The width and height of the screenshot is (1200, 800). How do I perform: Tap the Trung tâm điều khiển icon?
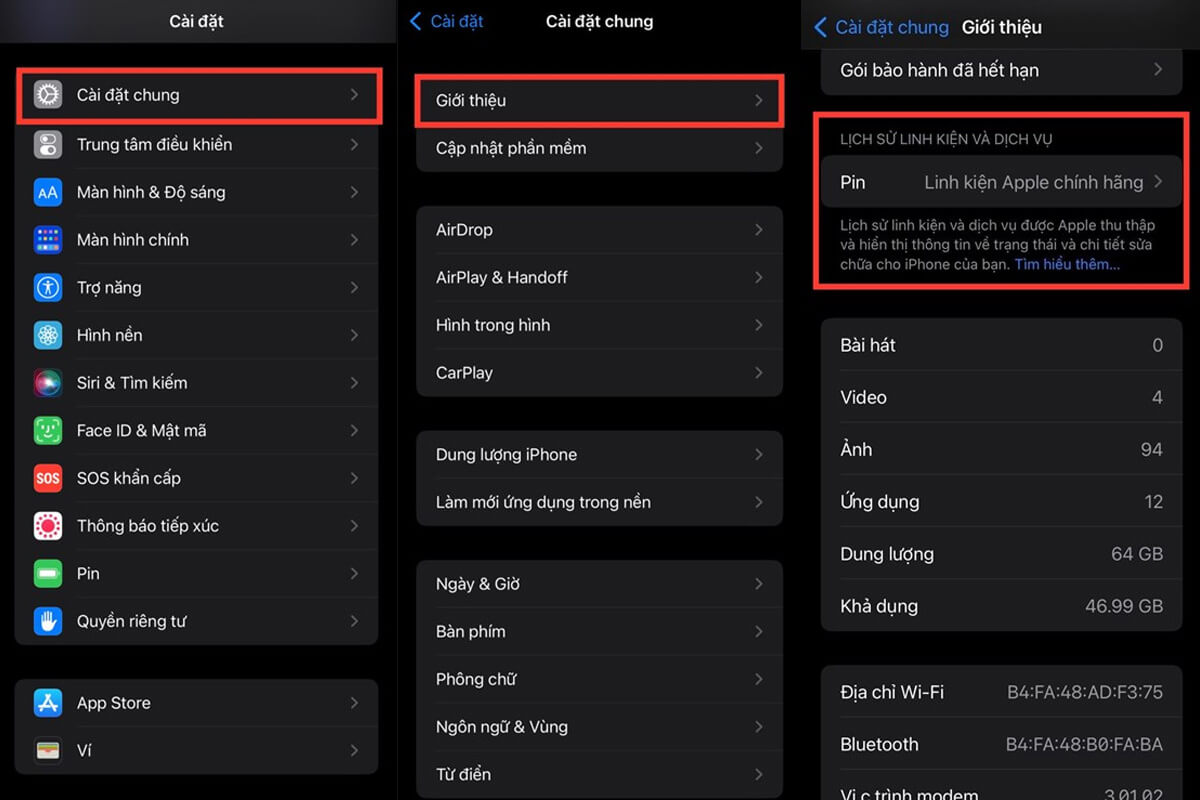[48, 144]
